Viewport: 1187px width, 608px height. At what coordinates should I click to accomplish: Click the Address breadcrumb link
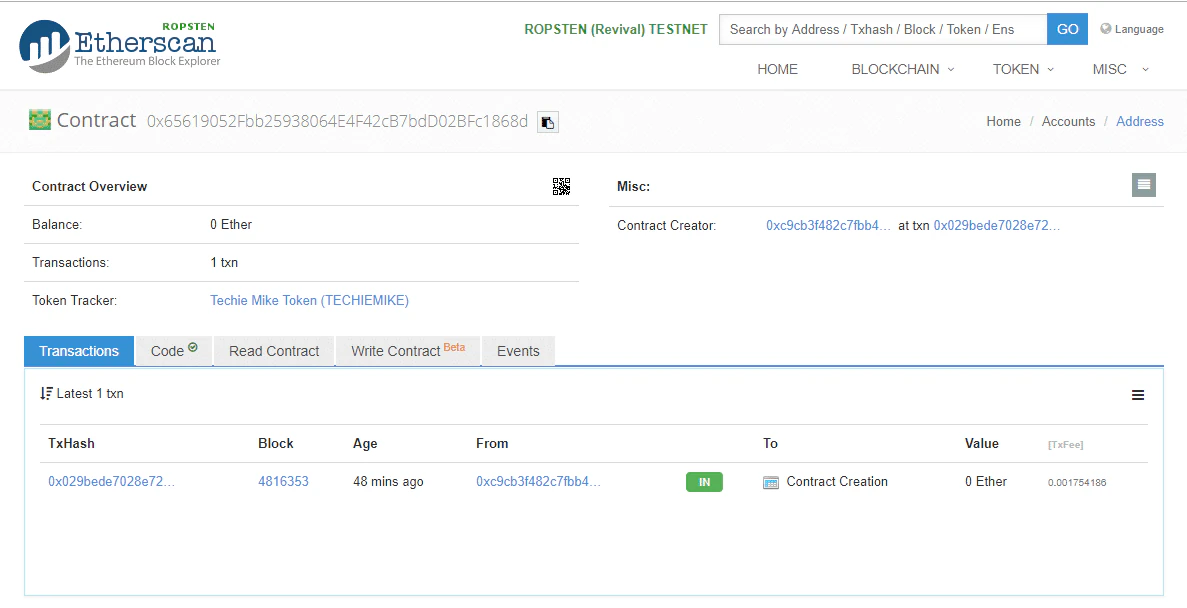[x=1140, y=121]
